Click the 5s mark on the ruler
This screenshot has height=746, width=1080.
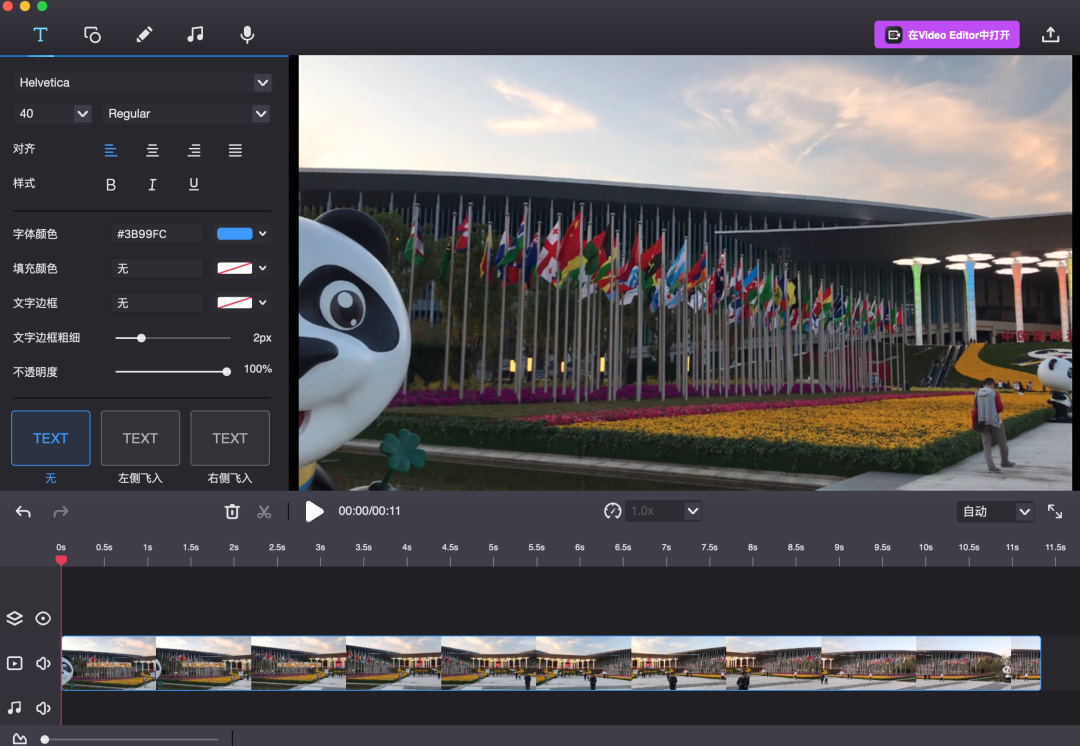point(493,548)
